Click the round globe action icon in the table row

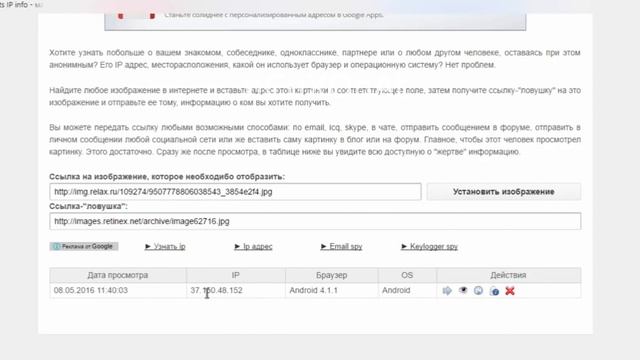(x=478, y=291)
